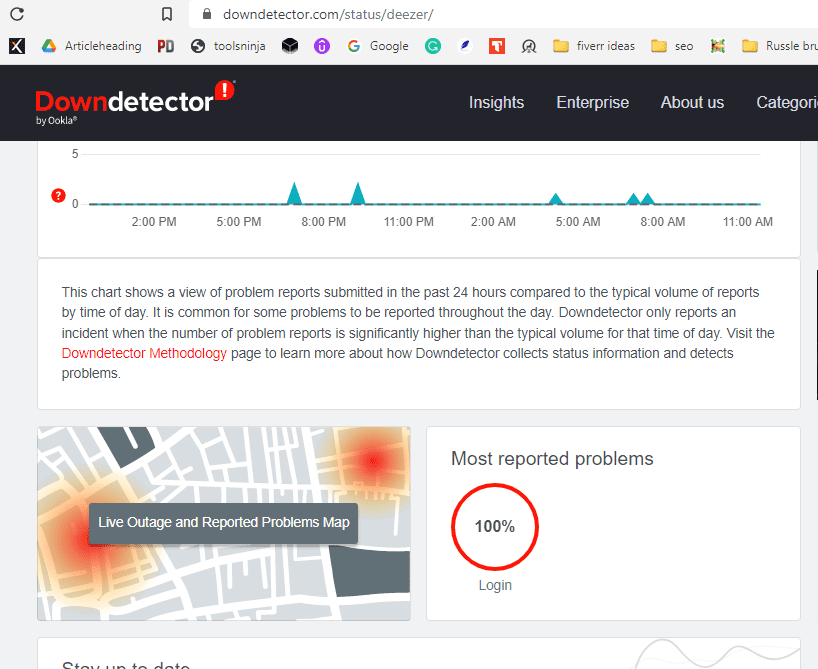
Task: Click the red question mark chart help icon
Action: [x=58, y=196]
